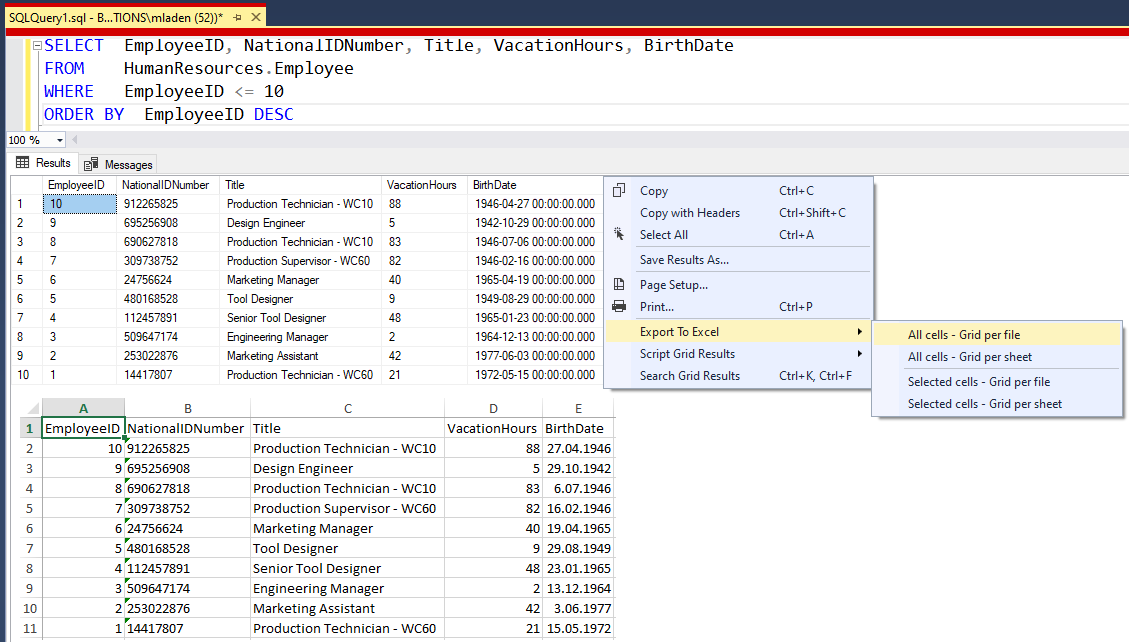
Task: Click the Page Setup icon
Action: (x=619, y=284)
